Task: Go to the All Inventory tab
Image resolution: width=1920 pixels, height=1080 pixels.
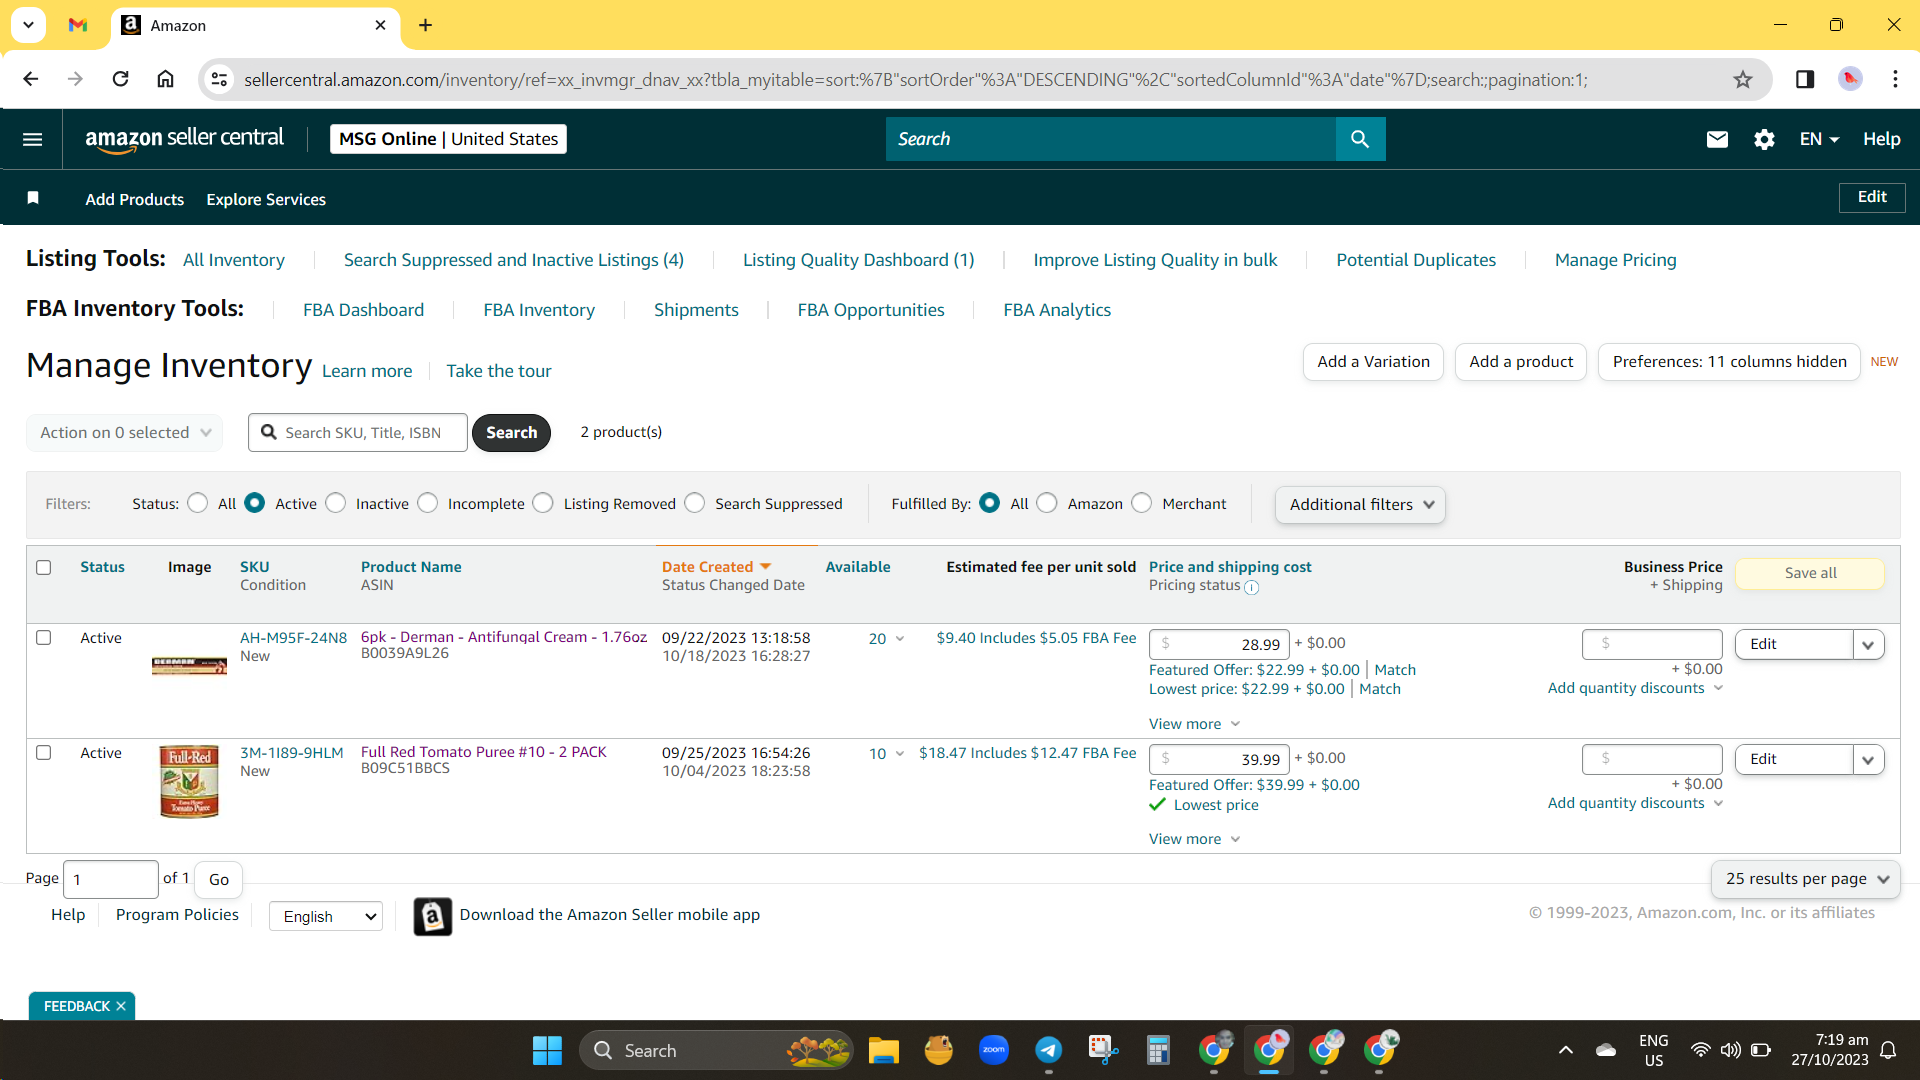Action: coord(234,260)
